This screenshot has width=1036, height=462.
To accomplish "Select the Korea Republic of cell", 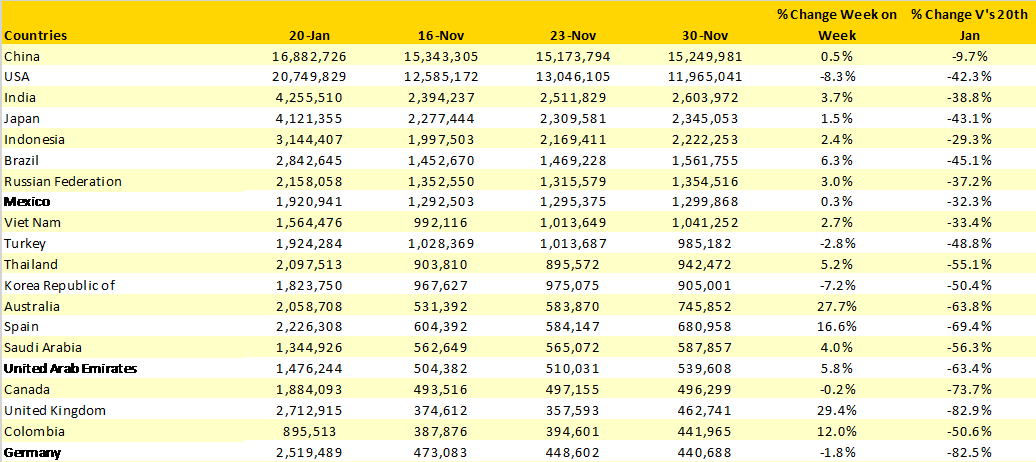I will [60, 286].
